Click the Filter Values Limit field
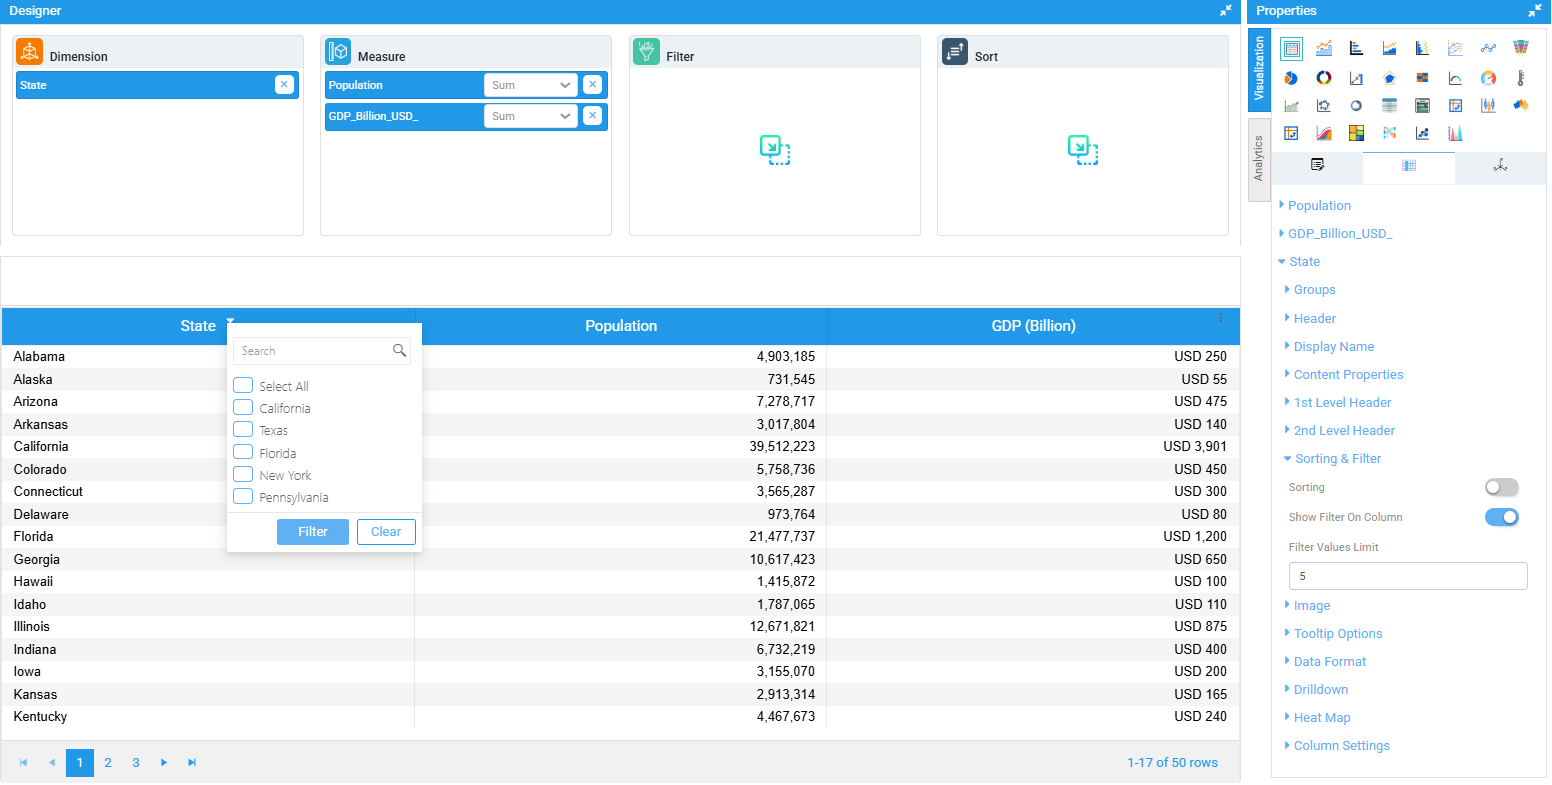 tap(1407, 576)
